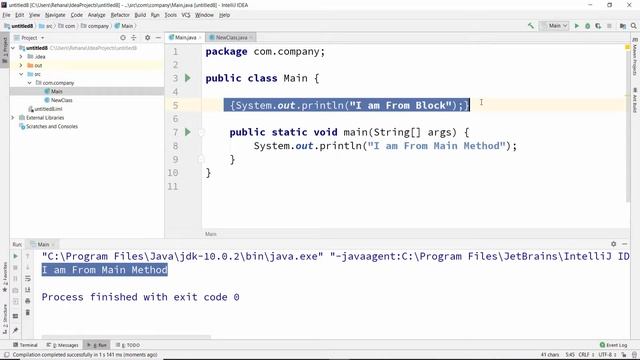Print the Run console output
This screenshot has width=640, height=360.
(x=28, y=301)
